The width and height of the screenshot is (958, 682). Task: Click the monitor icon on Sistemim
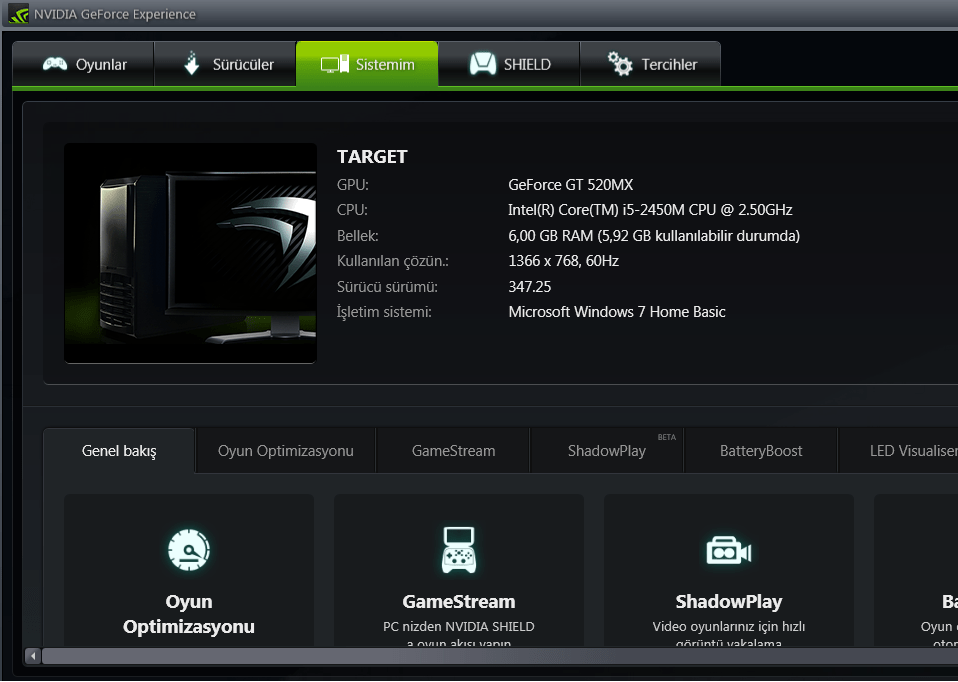click(335, 64)
